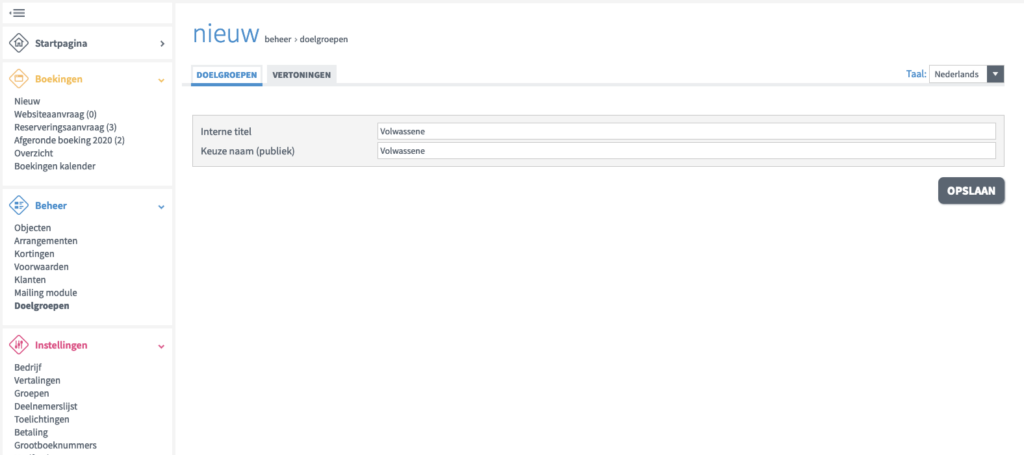Open Afgeronde boeking 2020 (2)

point(69,140)
